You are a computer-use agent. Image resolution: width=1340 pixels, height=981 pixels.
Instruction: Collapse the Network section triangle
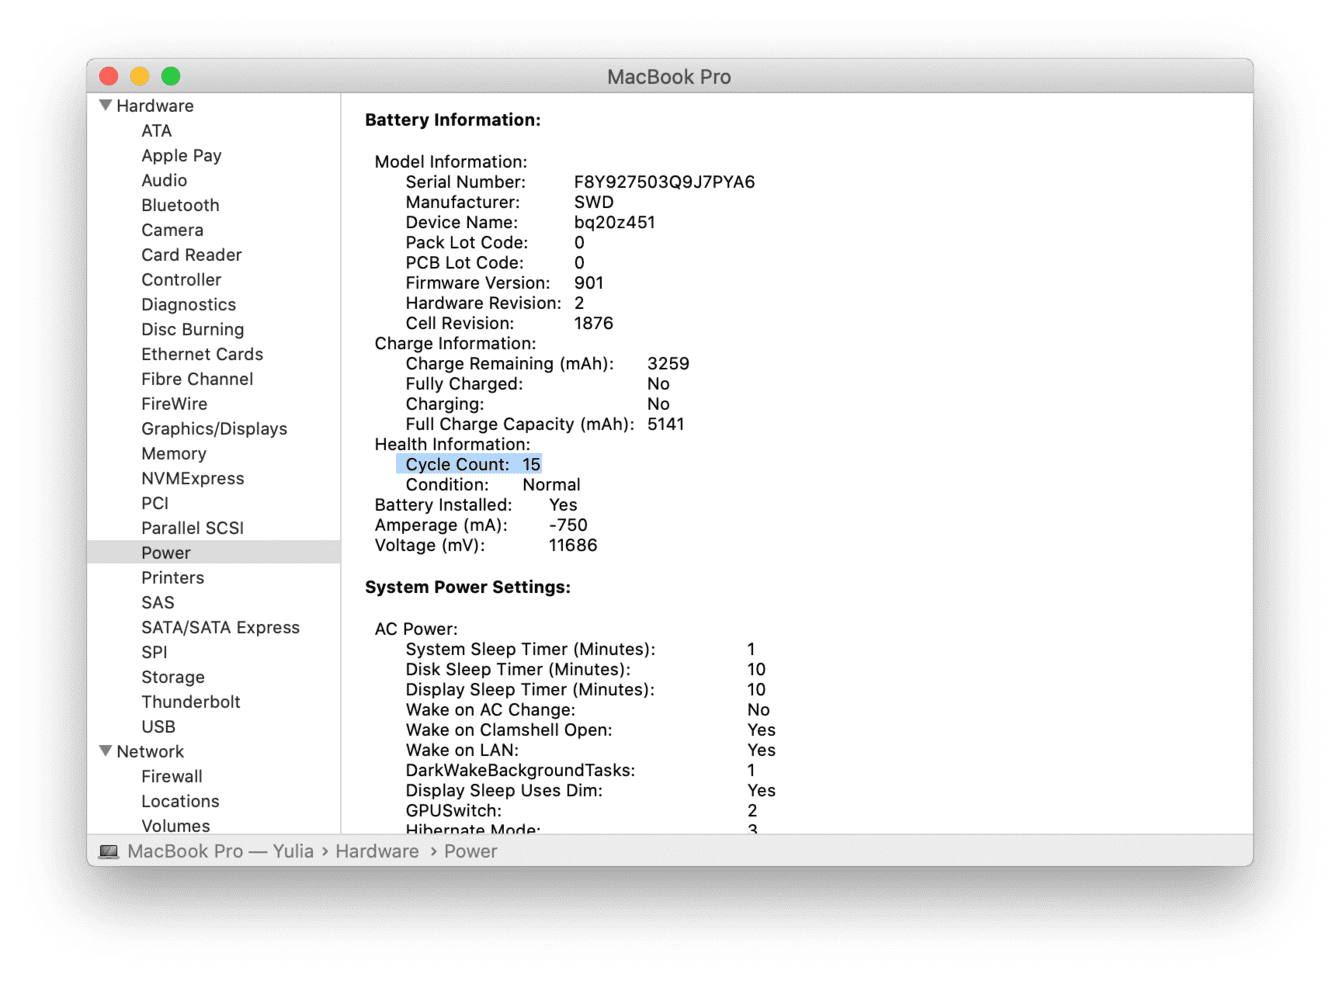[106, 751]
